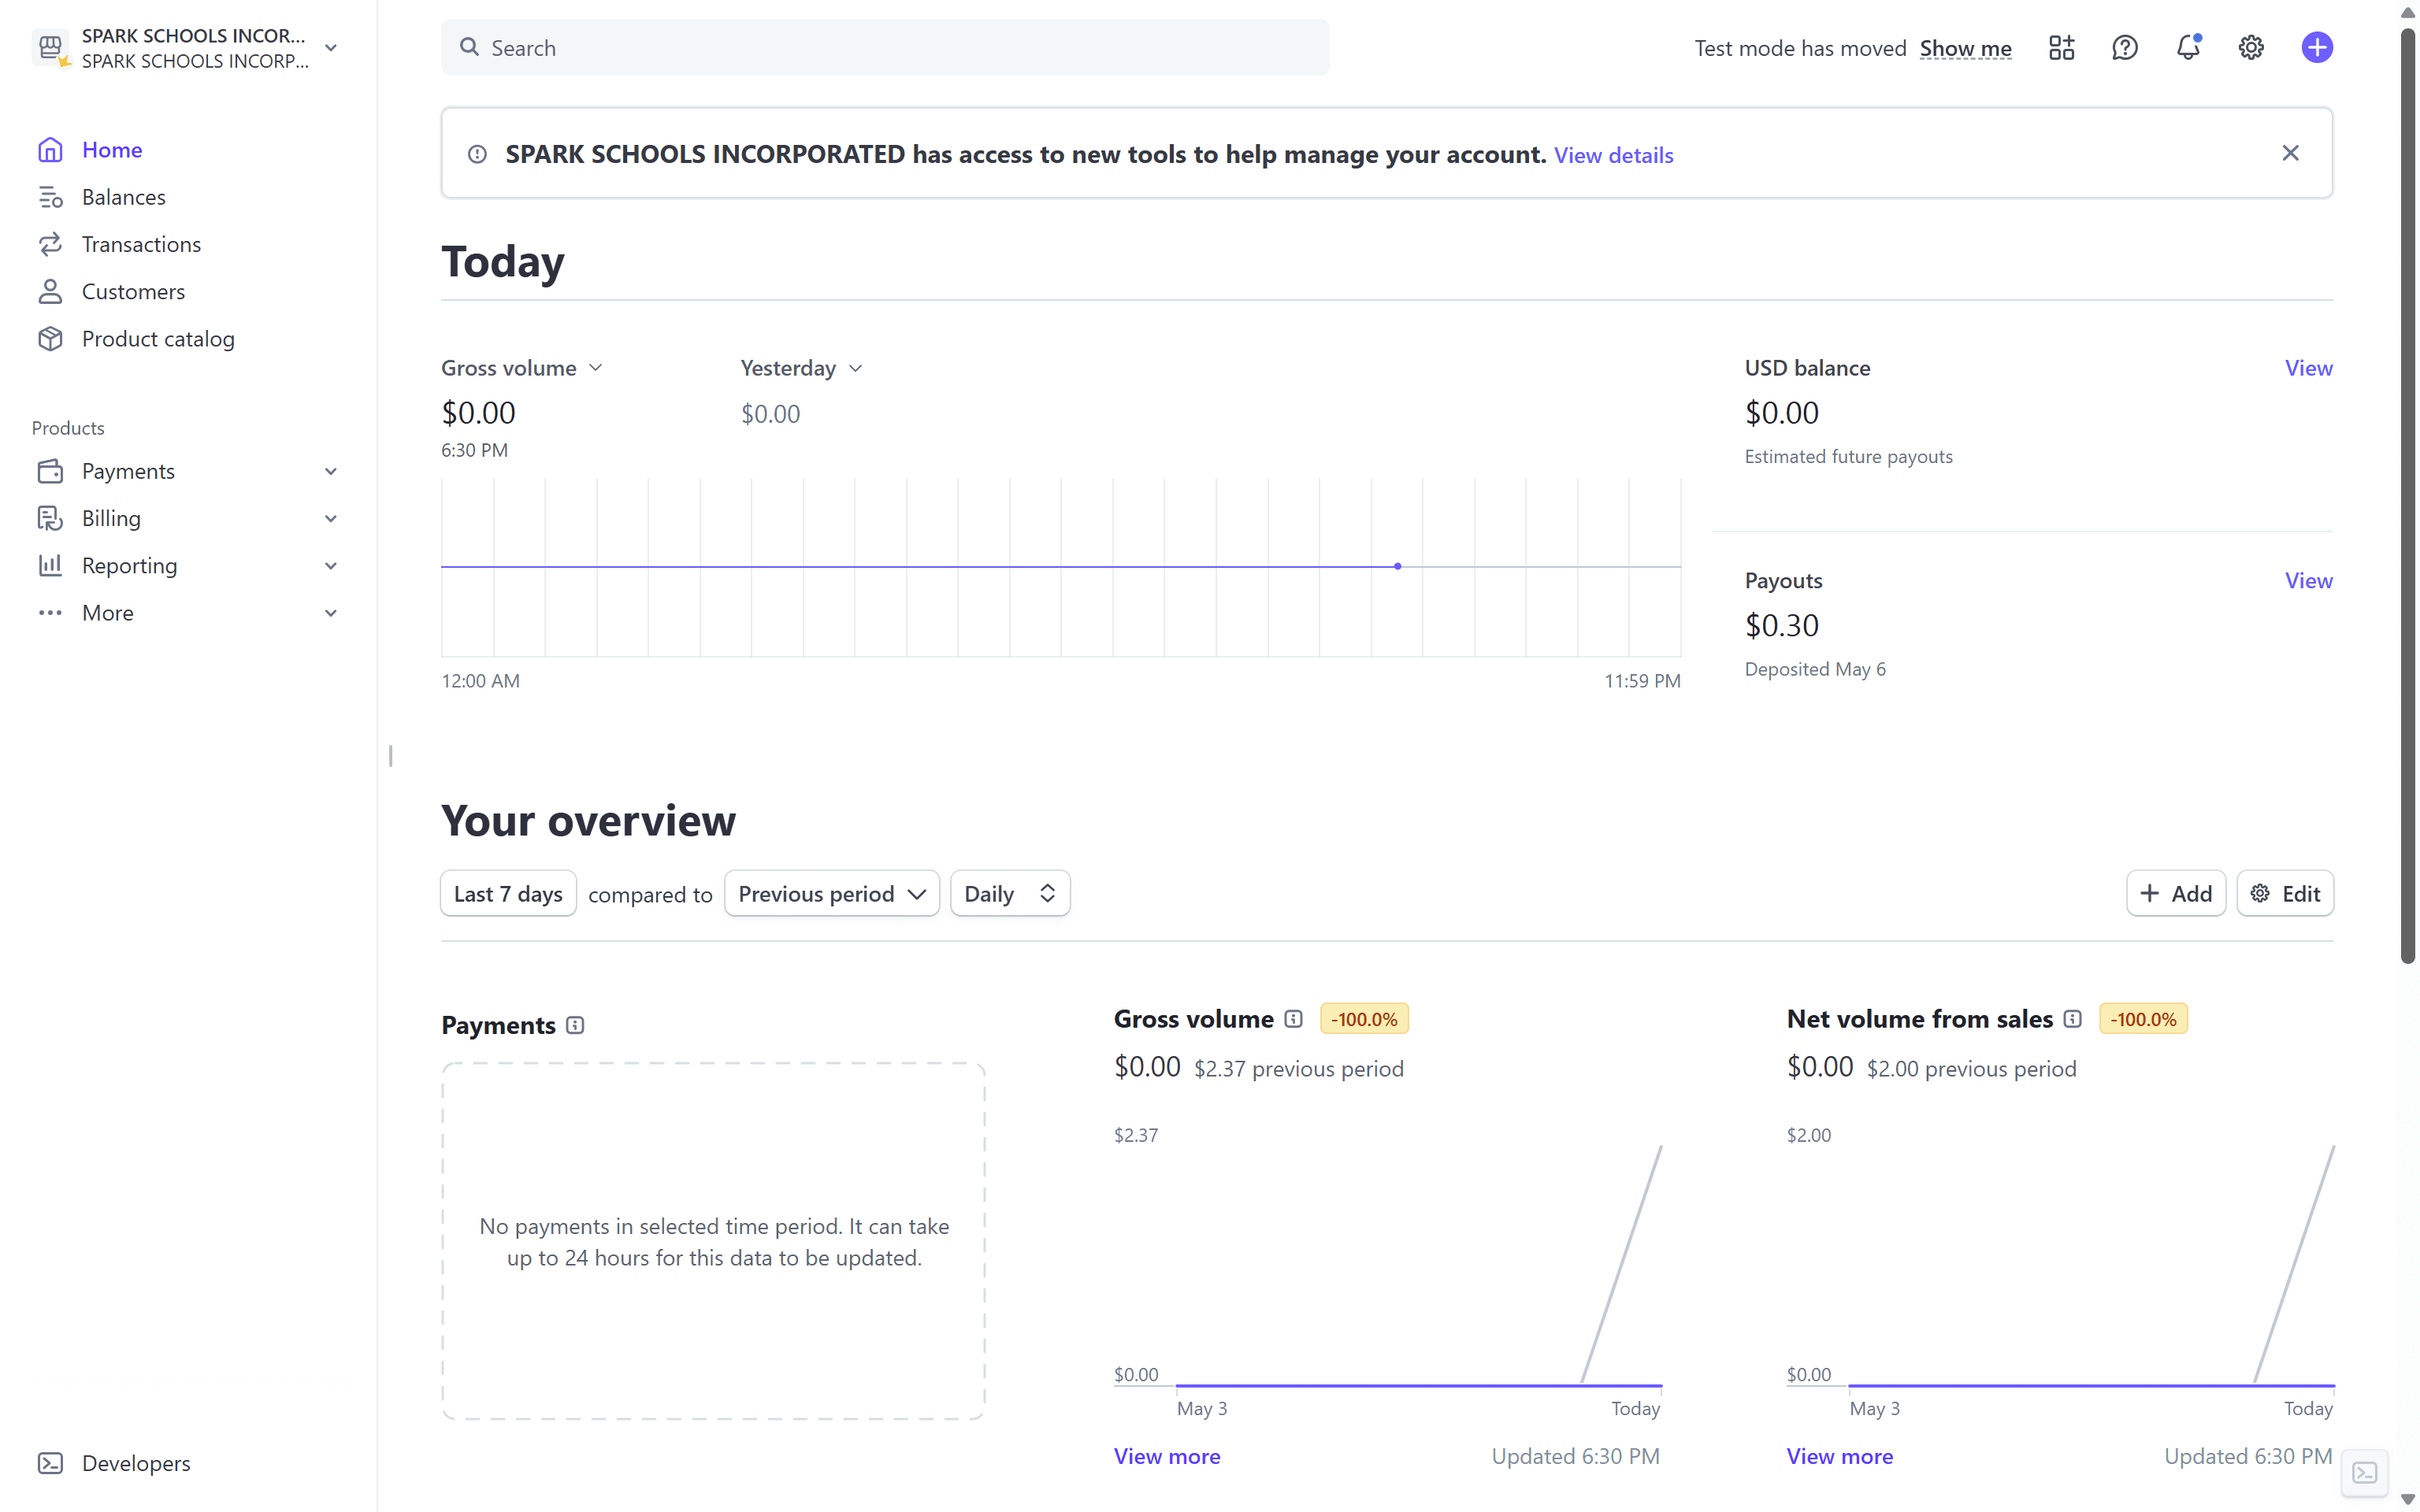Click info icon beside Gross volume overview
This screenshot has height=1512, width=2420.
point(1293,1019)
